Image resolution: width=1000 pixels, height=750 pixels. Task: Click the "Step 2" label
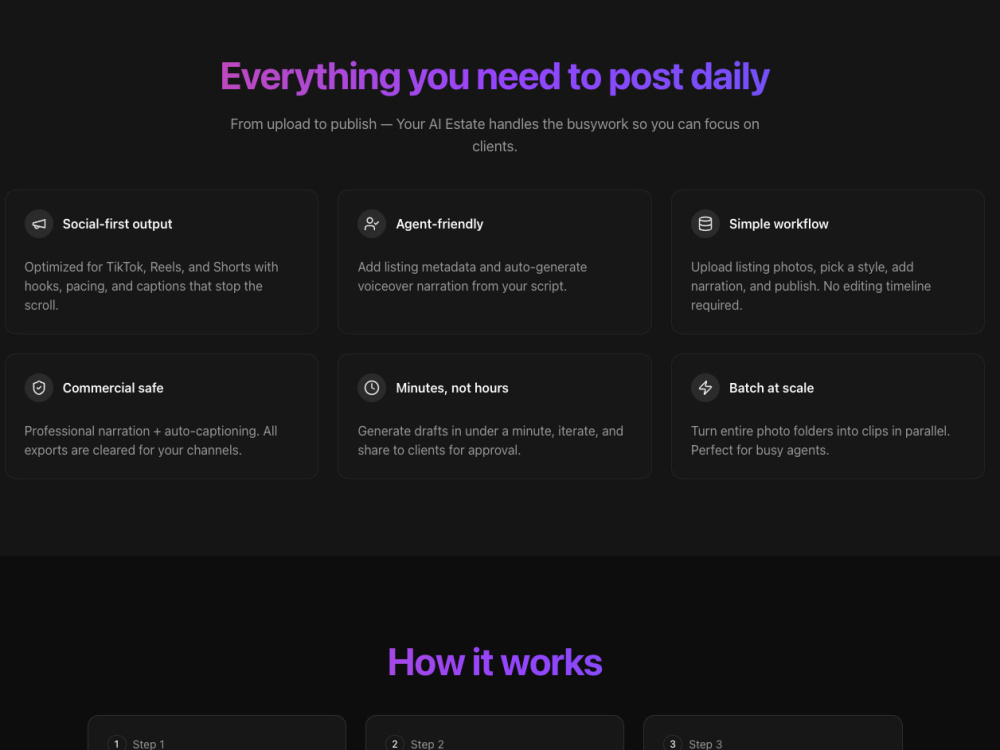427,744
